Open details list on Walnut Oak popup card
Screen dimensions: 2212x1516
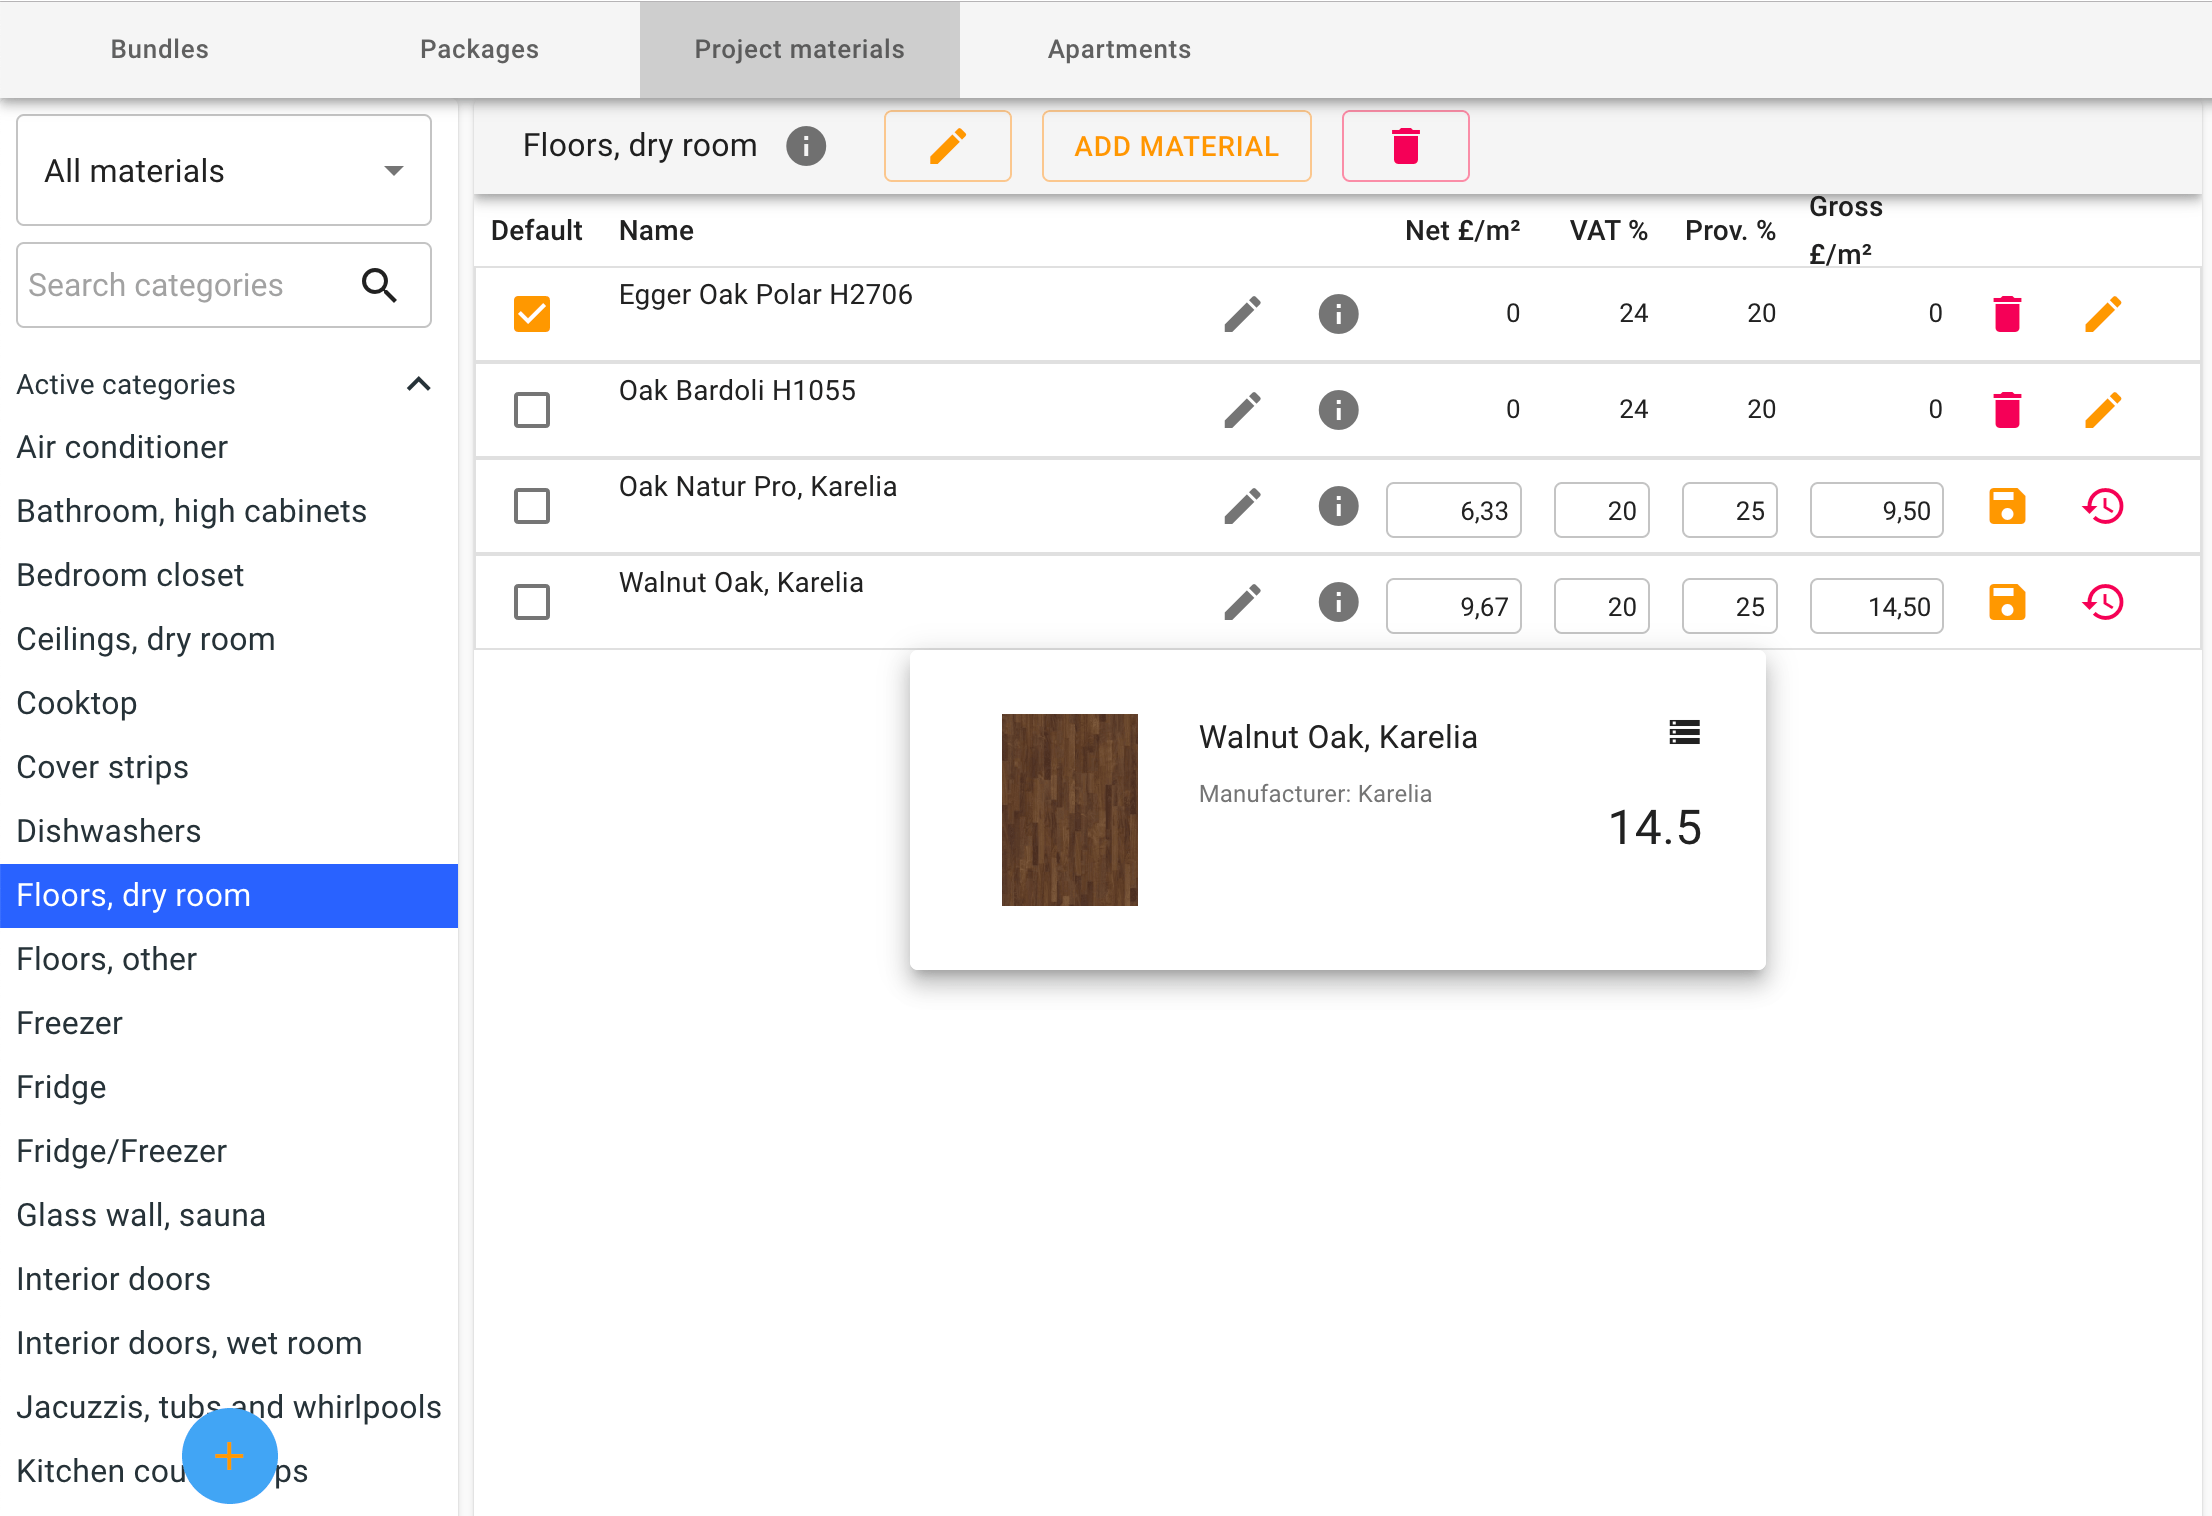[1684, 733]
